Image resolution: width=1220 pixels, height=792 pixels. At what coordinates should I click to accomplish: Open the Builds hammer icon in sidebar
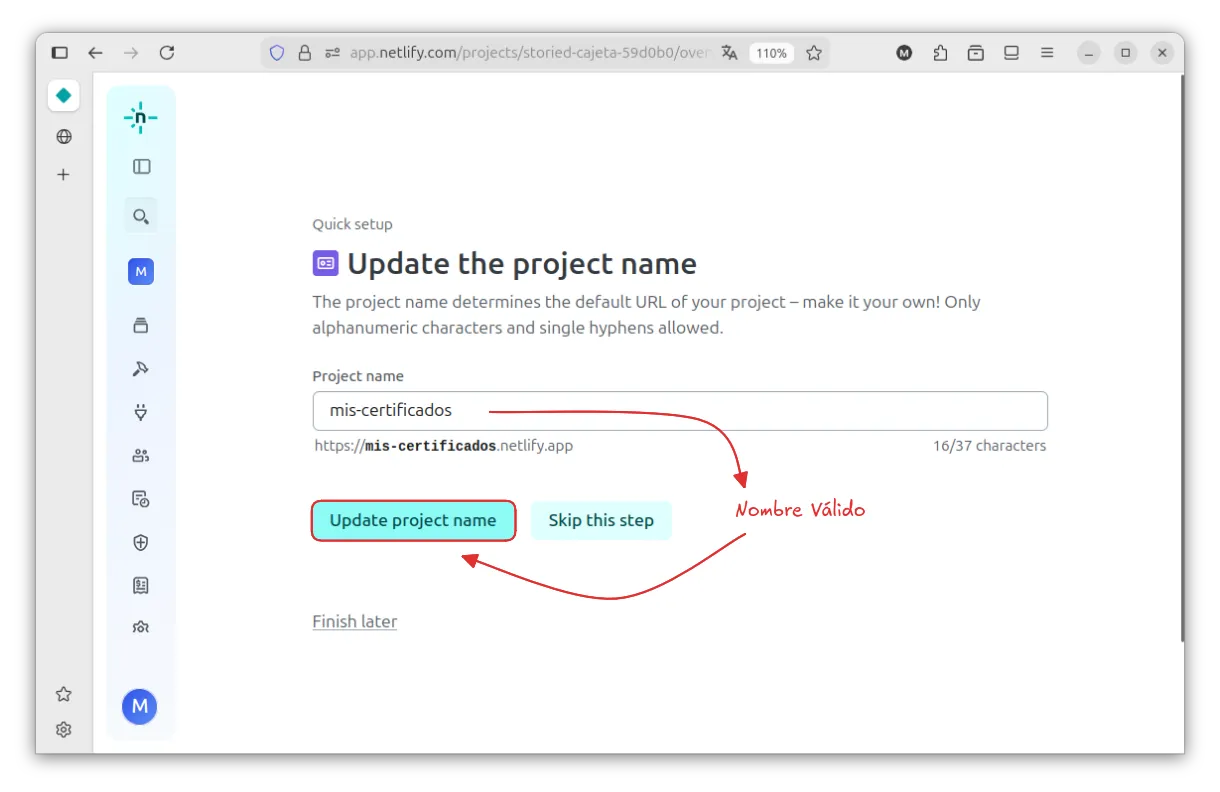(141, 369)
